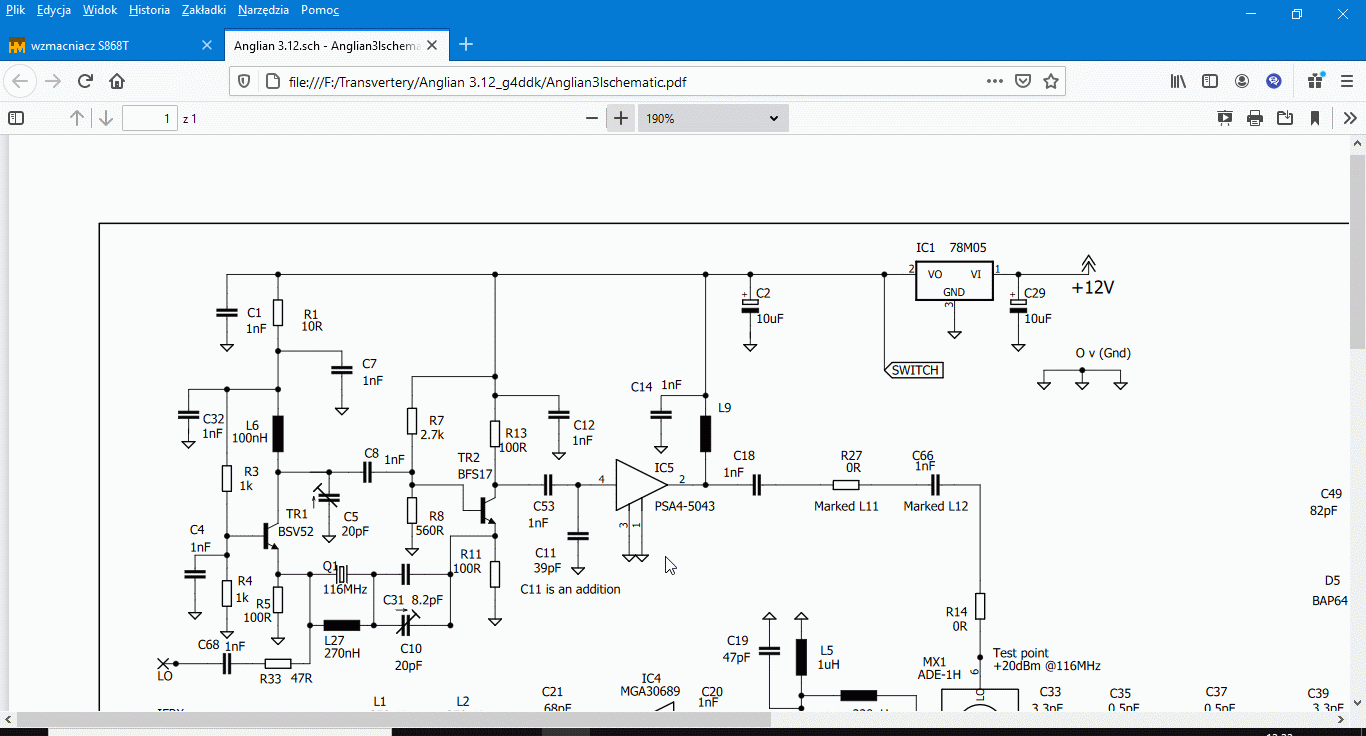Print the PDF with the printer icon
Image resolution: width=1366 pixels, height=736 pixels.
[1255, 118]
